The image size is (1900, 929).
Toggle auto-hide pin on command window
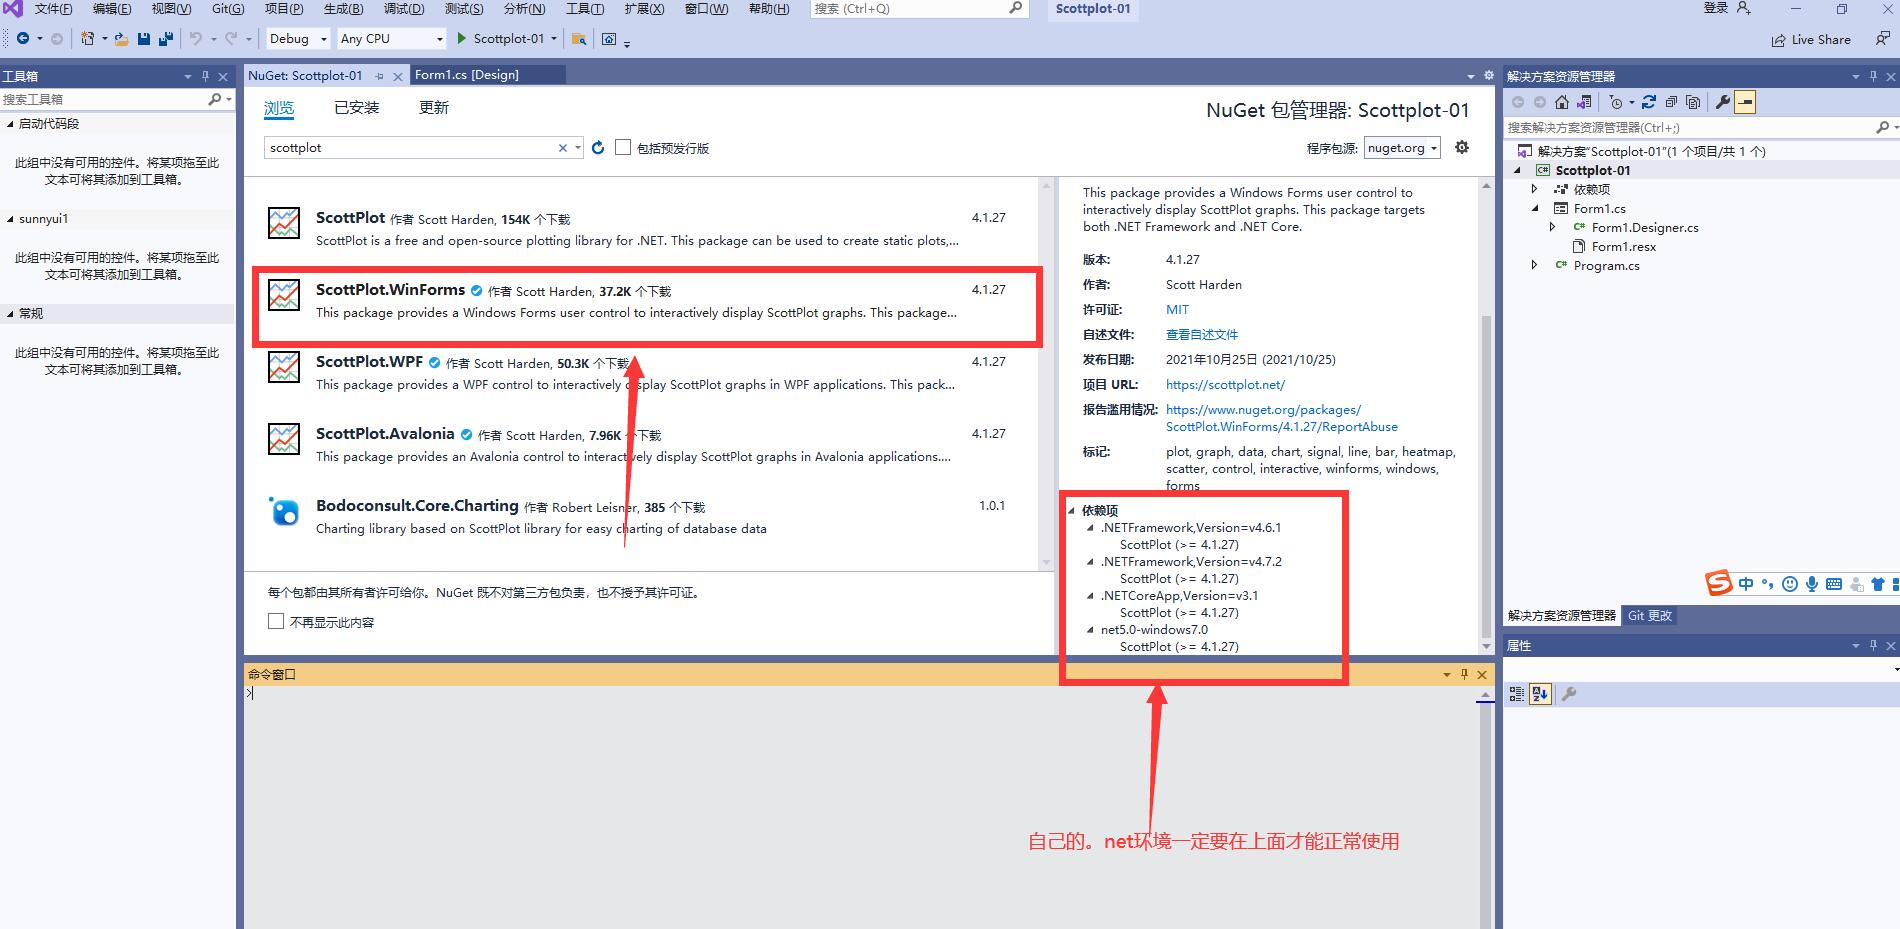pos(1464,674)
